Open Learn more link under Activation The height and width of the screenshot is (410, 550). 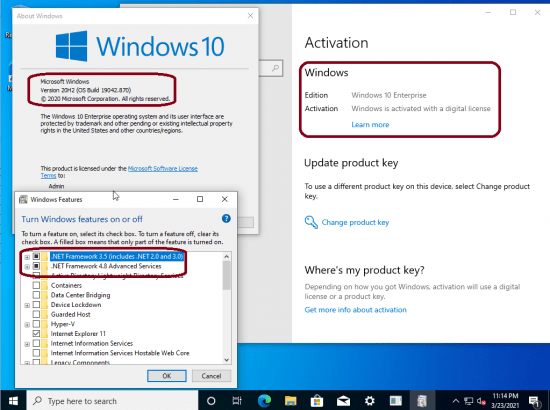click(370, 125)
